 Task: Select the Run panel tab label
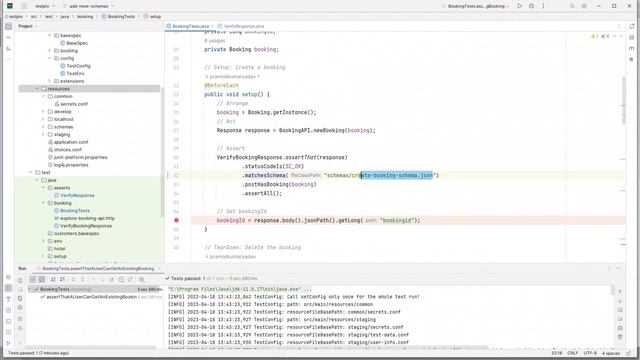[x=22, y=269]
